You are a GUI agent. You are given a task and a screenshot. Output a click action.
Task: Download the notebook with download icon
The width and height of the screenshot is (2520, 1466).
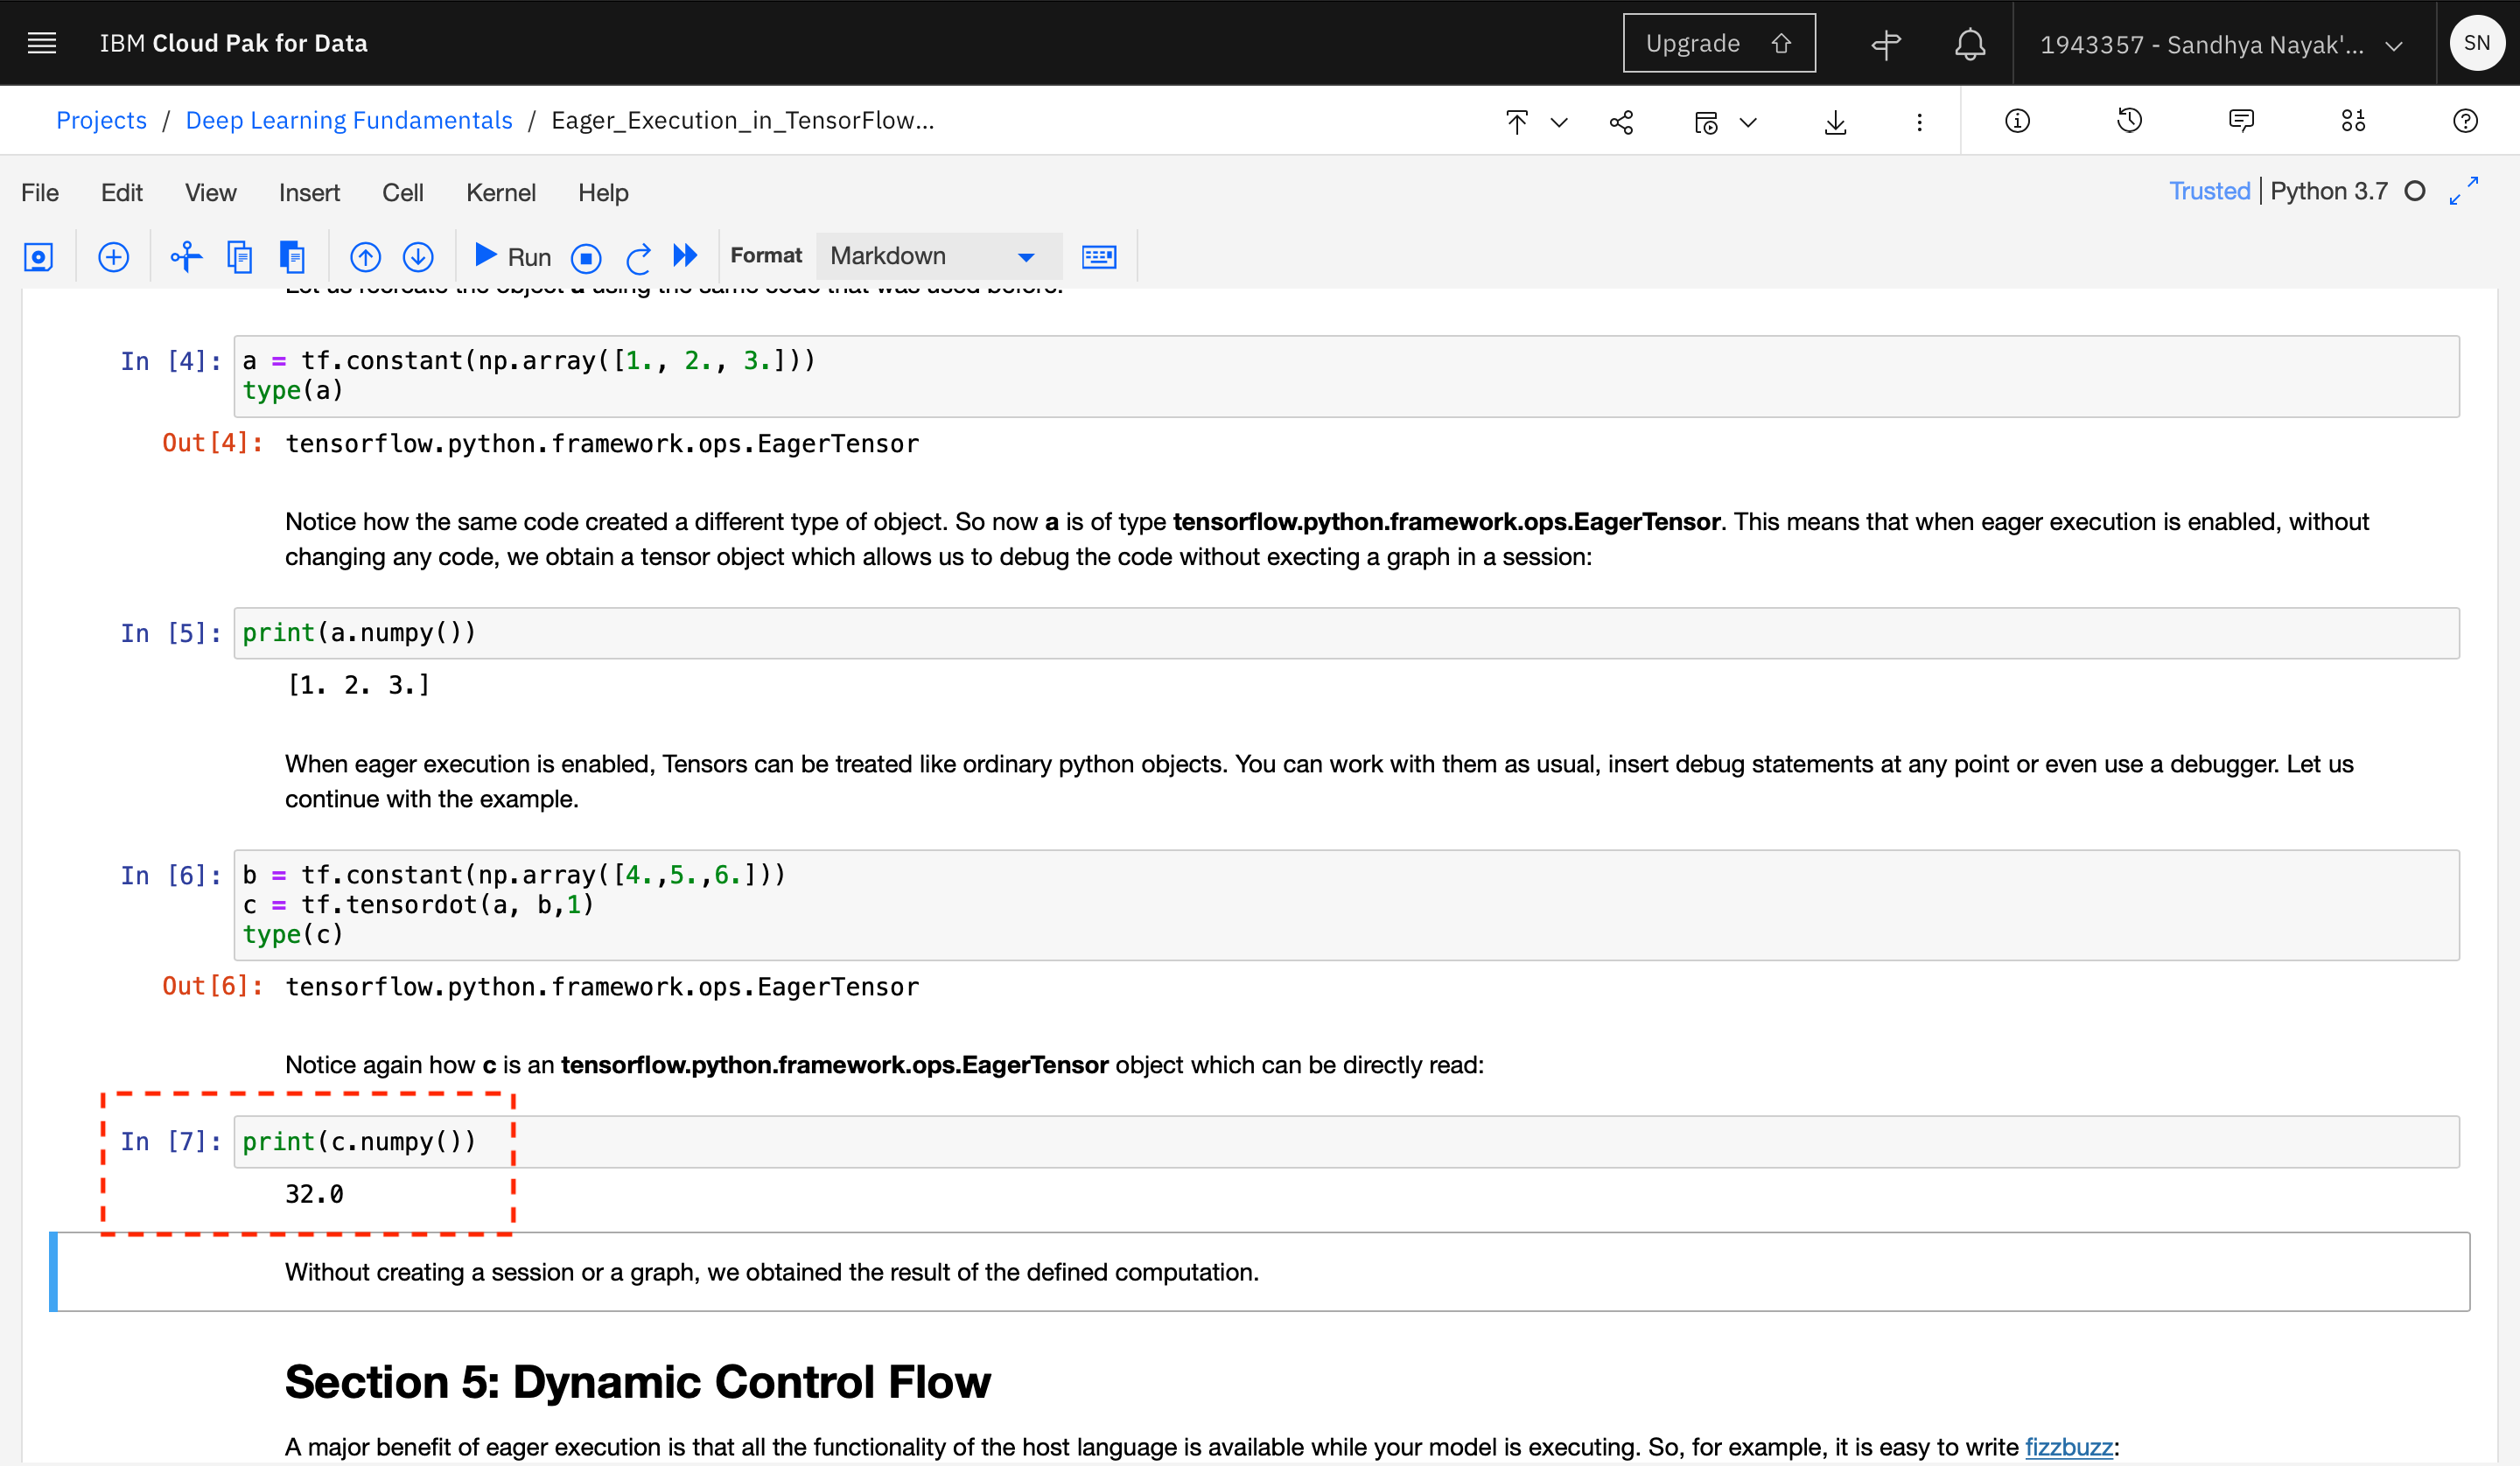tap(1835, 122)
